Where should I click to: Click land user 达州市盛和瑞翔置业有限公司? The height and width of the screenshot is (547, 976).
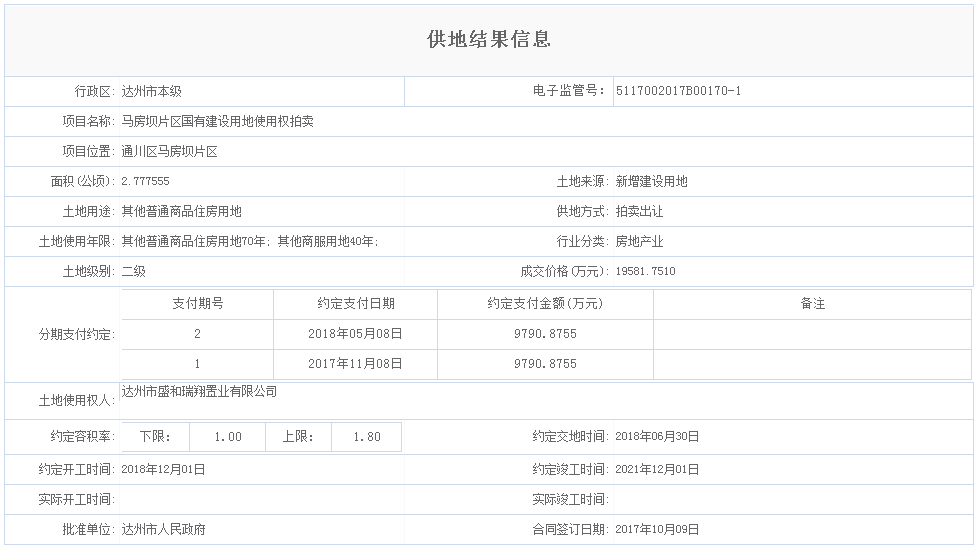point(199,391)
